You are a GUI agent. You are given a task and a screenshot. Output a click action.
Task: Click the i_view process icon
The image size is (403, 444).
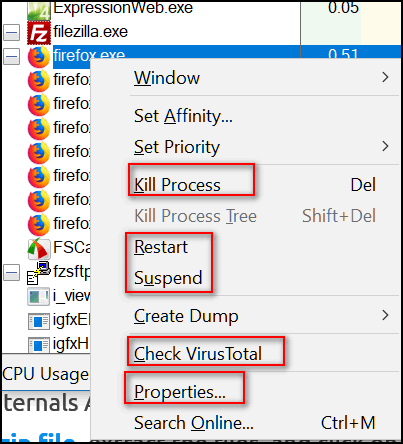(39, 297)
